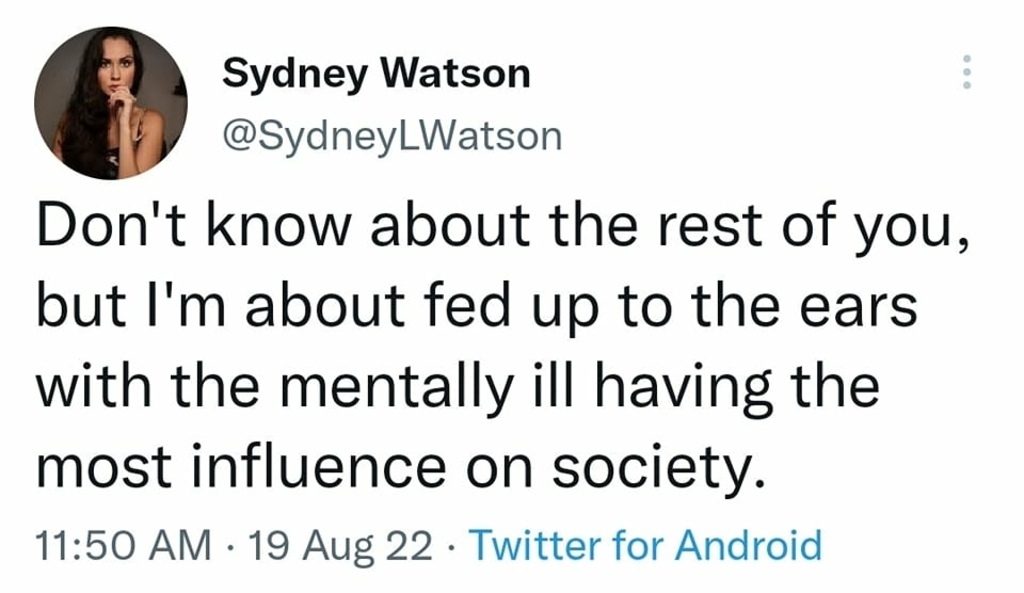Open the Sydney Watson display name link
The width and height of the screenshot is (1024, 593).
coord(375,73)
